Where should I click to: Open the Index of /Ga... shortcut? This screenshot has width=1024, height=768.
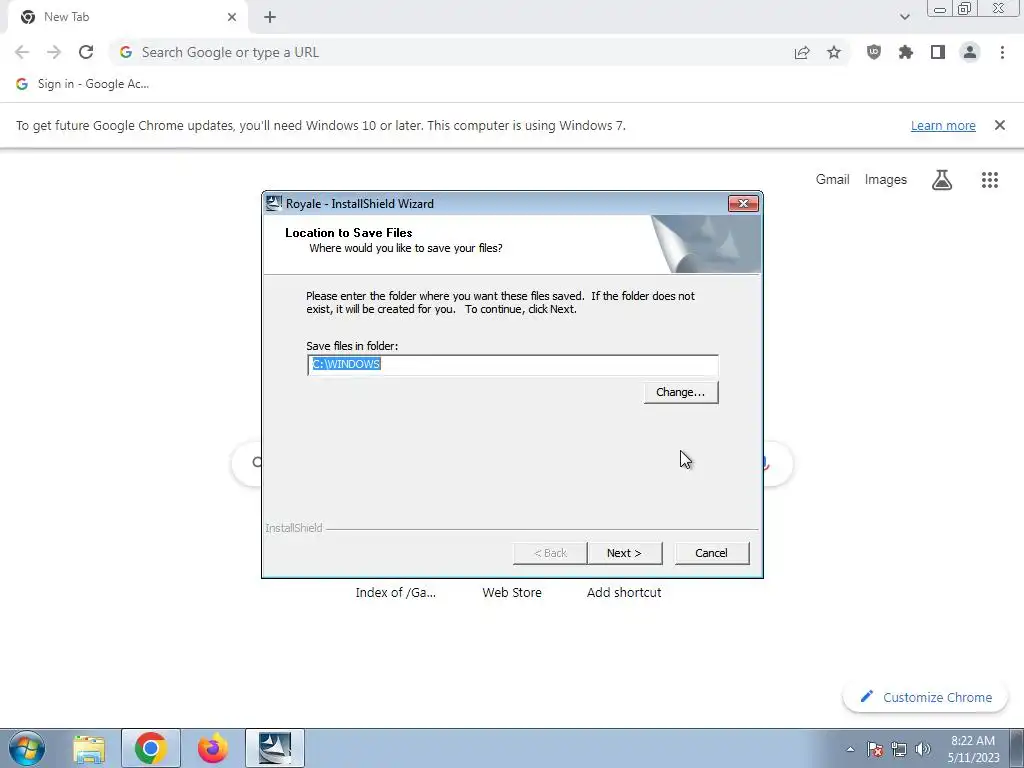click(x=395, y=592)
